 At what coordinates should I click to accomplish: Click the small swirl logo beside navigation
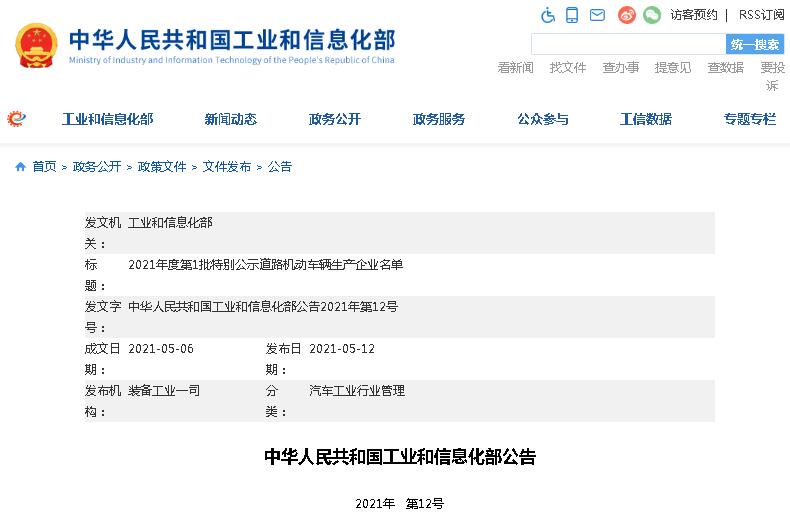[x=17, y=119]
